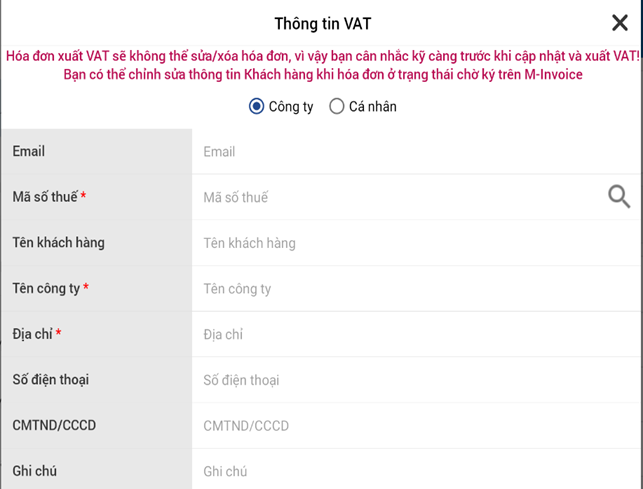Select the Cá nhân radio button
The width and height of the screenshot is (643, 489).
click(x=337, y=106)
